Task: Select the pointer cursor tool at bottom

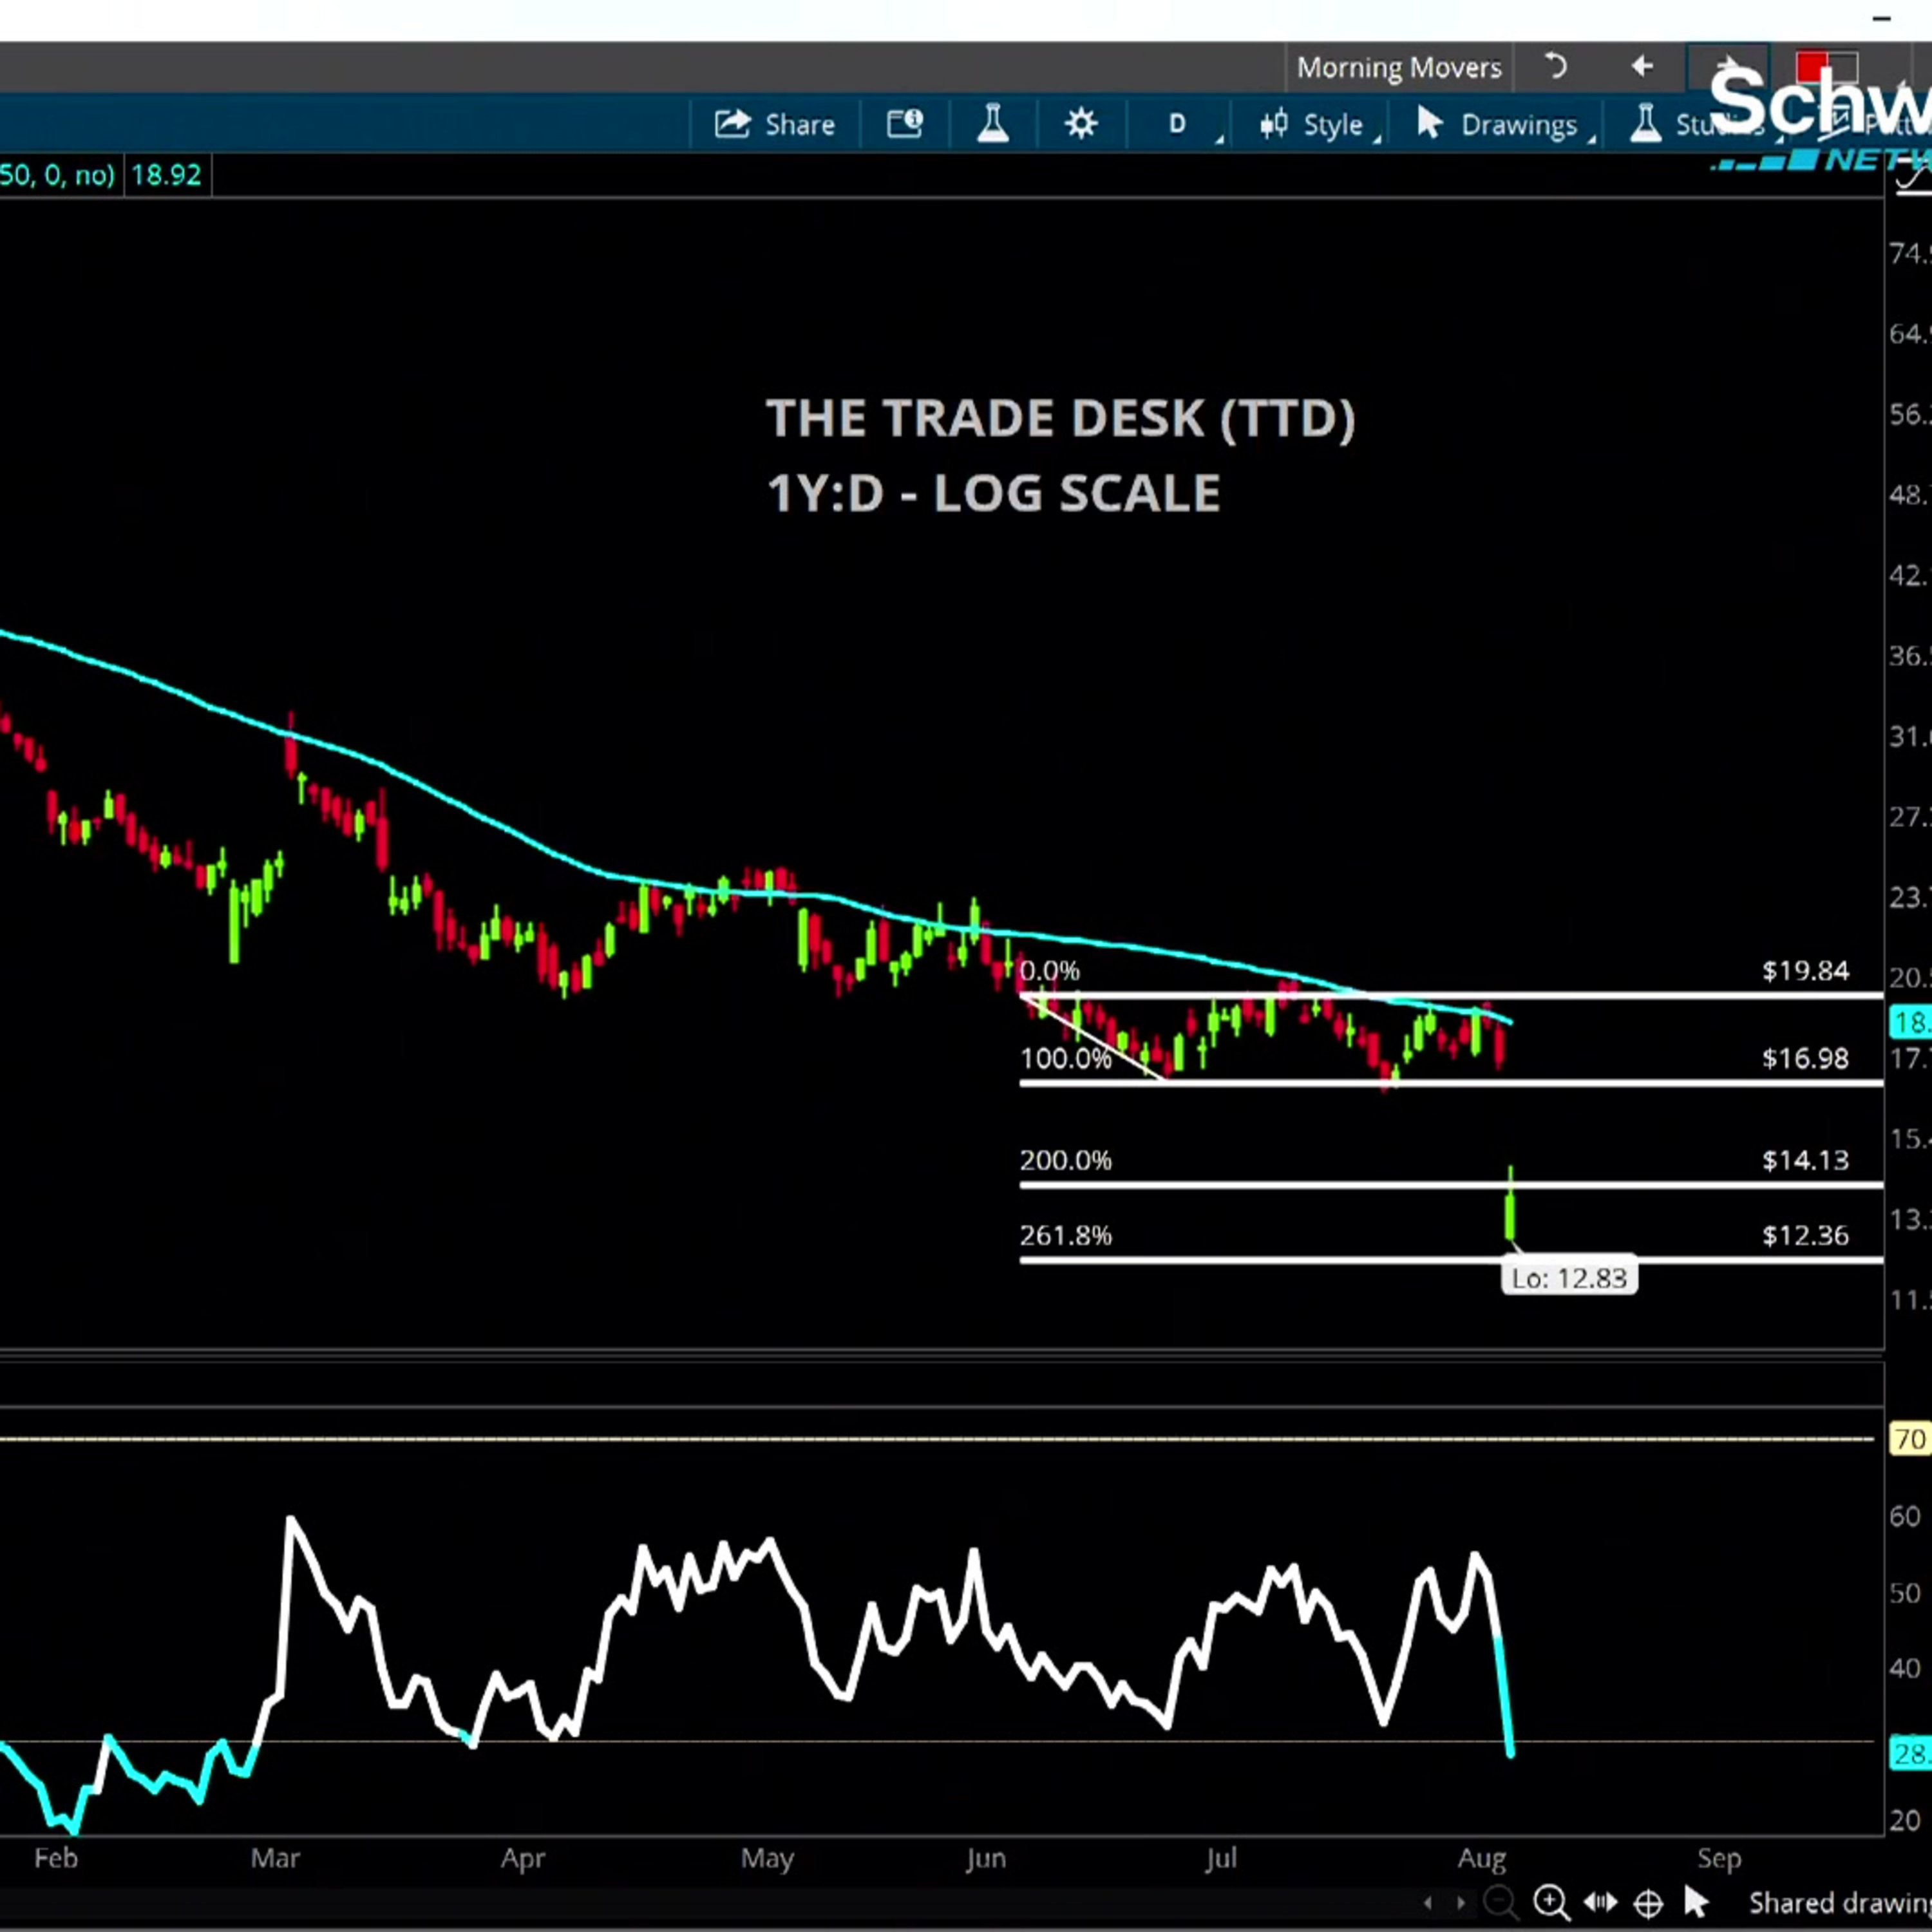Action: click(x=1696, y=1901)
